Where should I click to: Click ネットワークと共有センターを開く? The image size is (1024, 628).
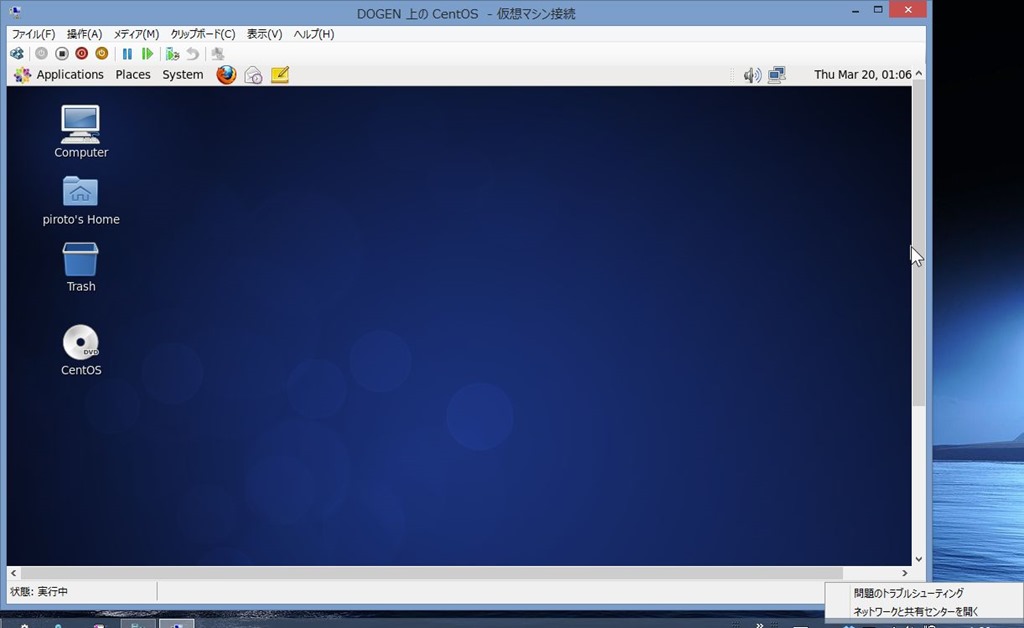[x=915, y=611]
